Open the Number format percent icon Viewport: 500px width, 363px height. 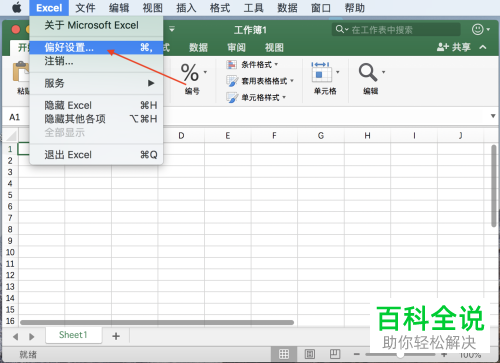click(190, 72)
